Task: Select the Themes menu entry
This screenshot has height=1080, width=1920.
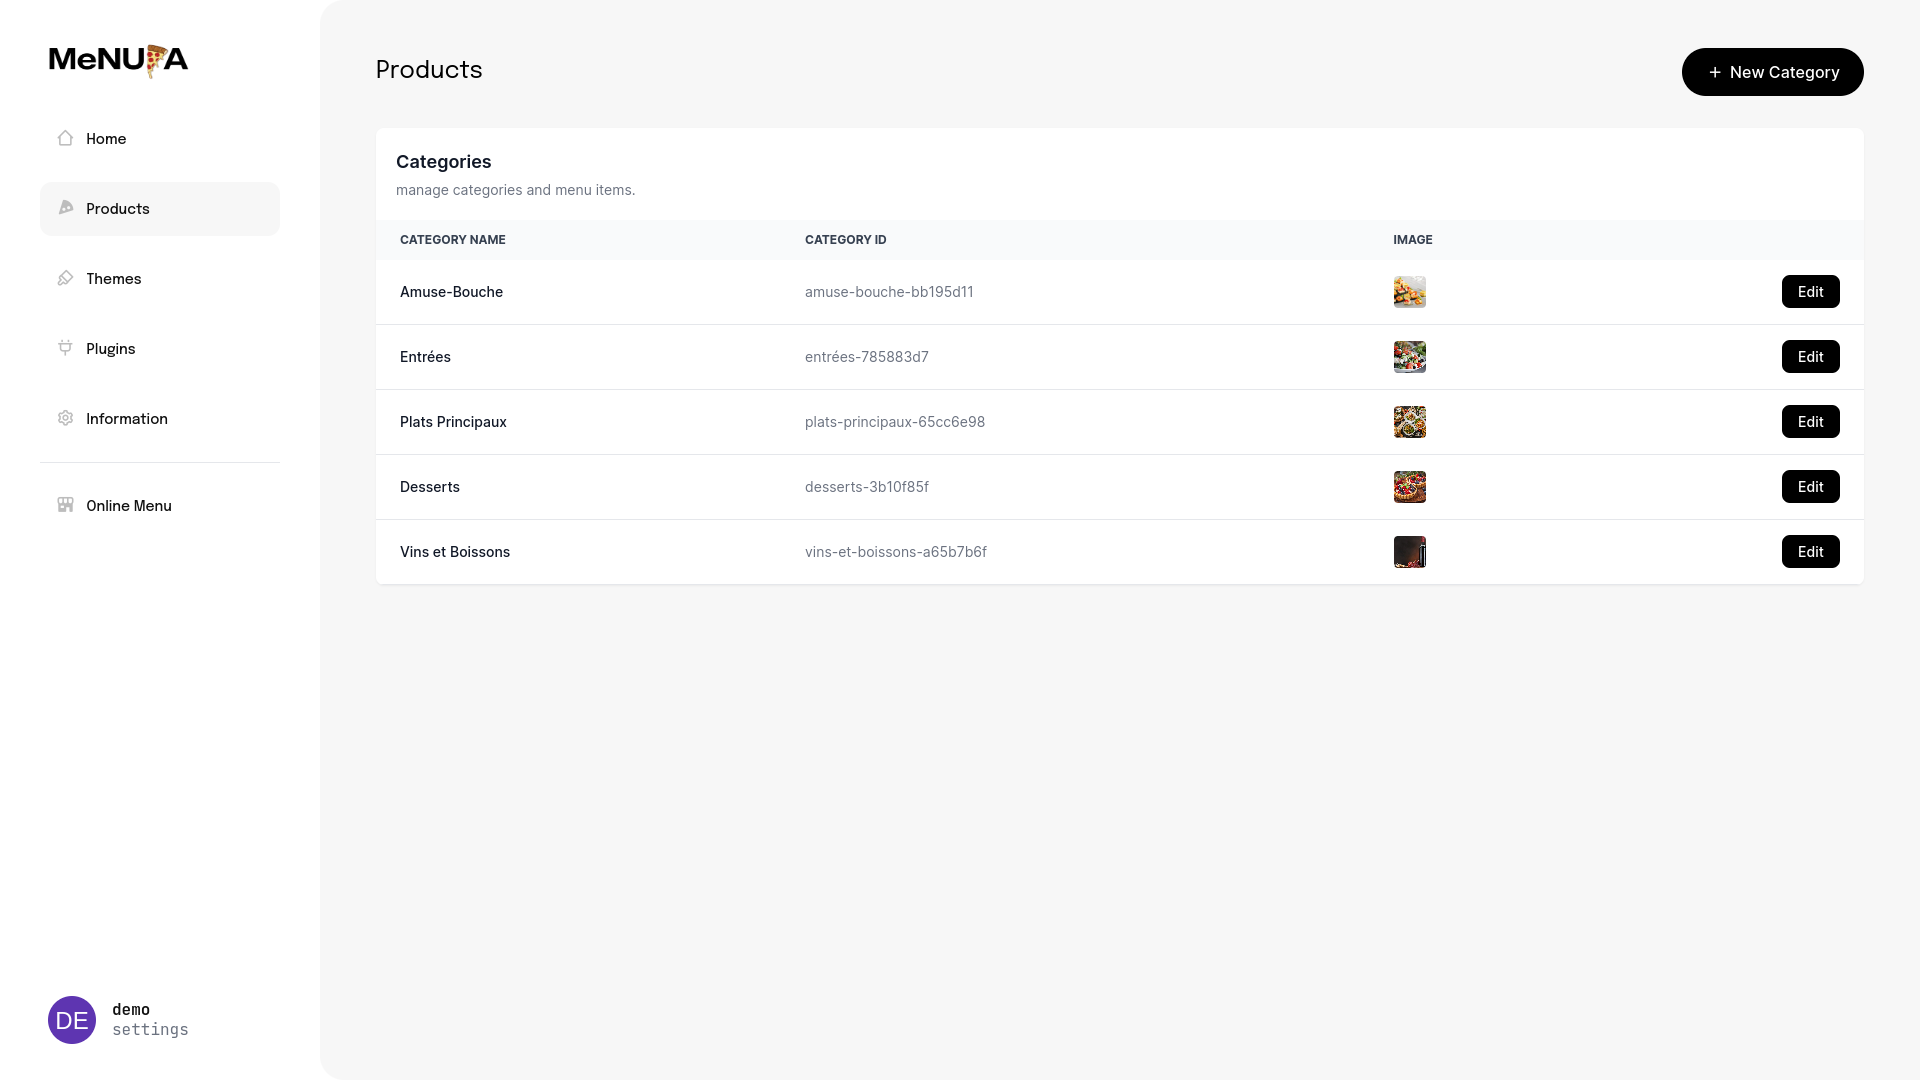Action: tap(114, 278)
